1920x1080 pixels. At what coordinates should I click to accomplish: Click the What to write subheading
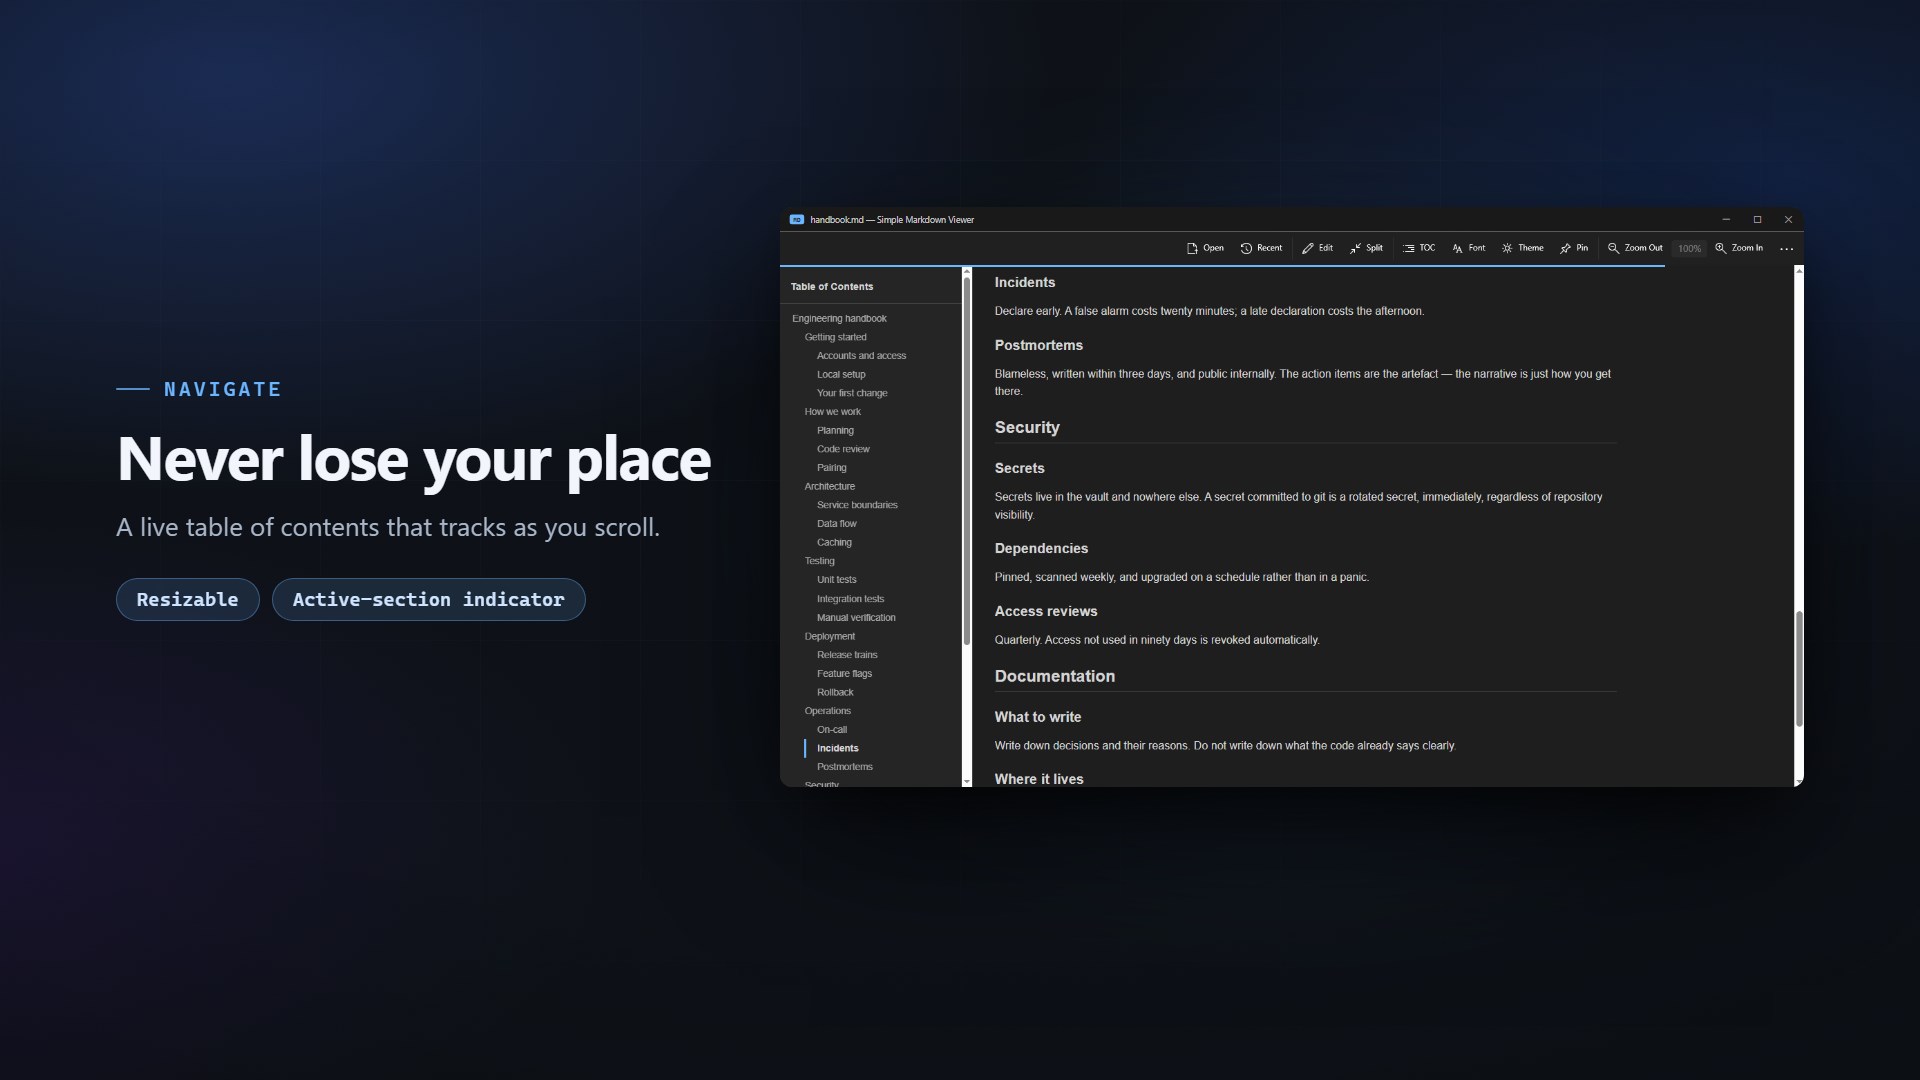[x=1037, y=718]
